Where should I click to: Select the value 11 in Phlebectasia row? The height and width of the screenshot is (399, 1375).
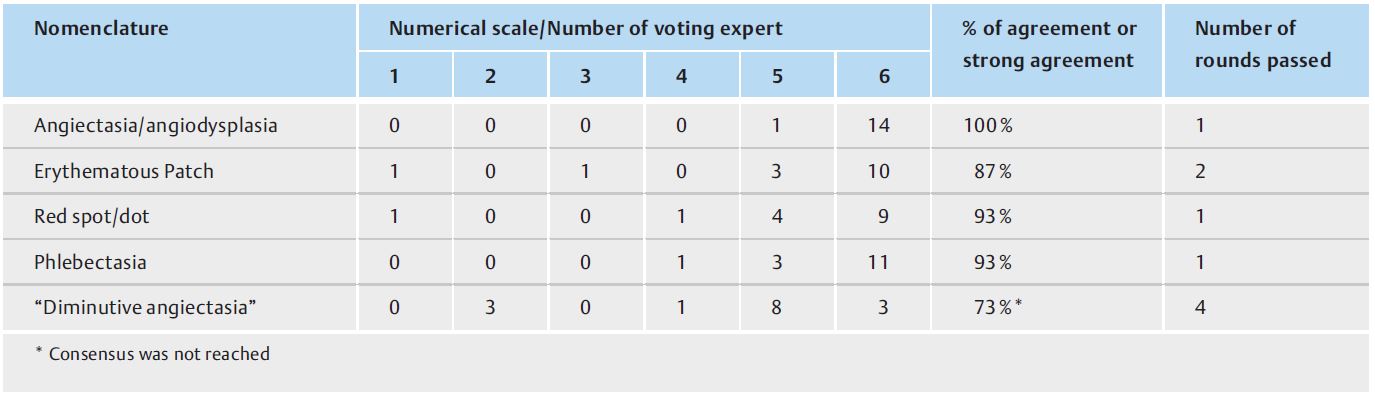pyautogui.click(x=881, y=262)
